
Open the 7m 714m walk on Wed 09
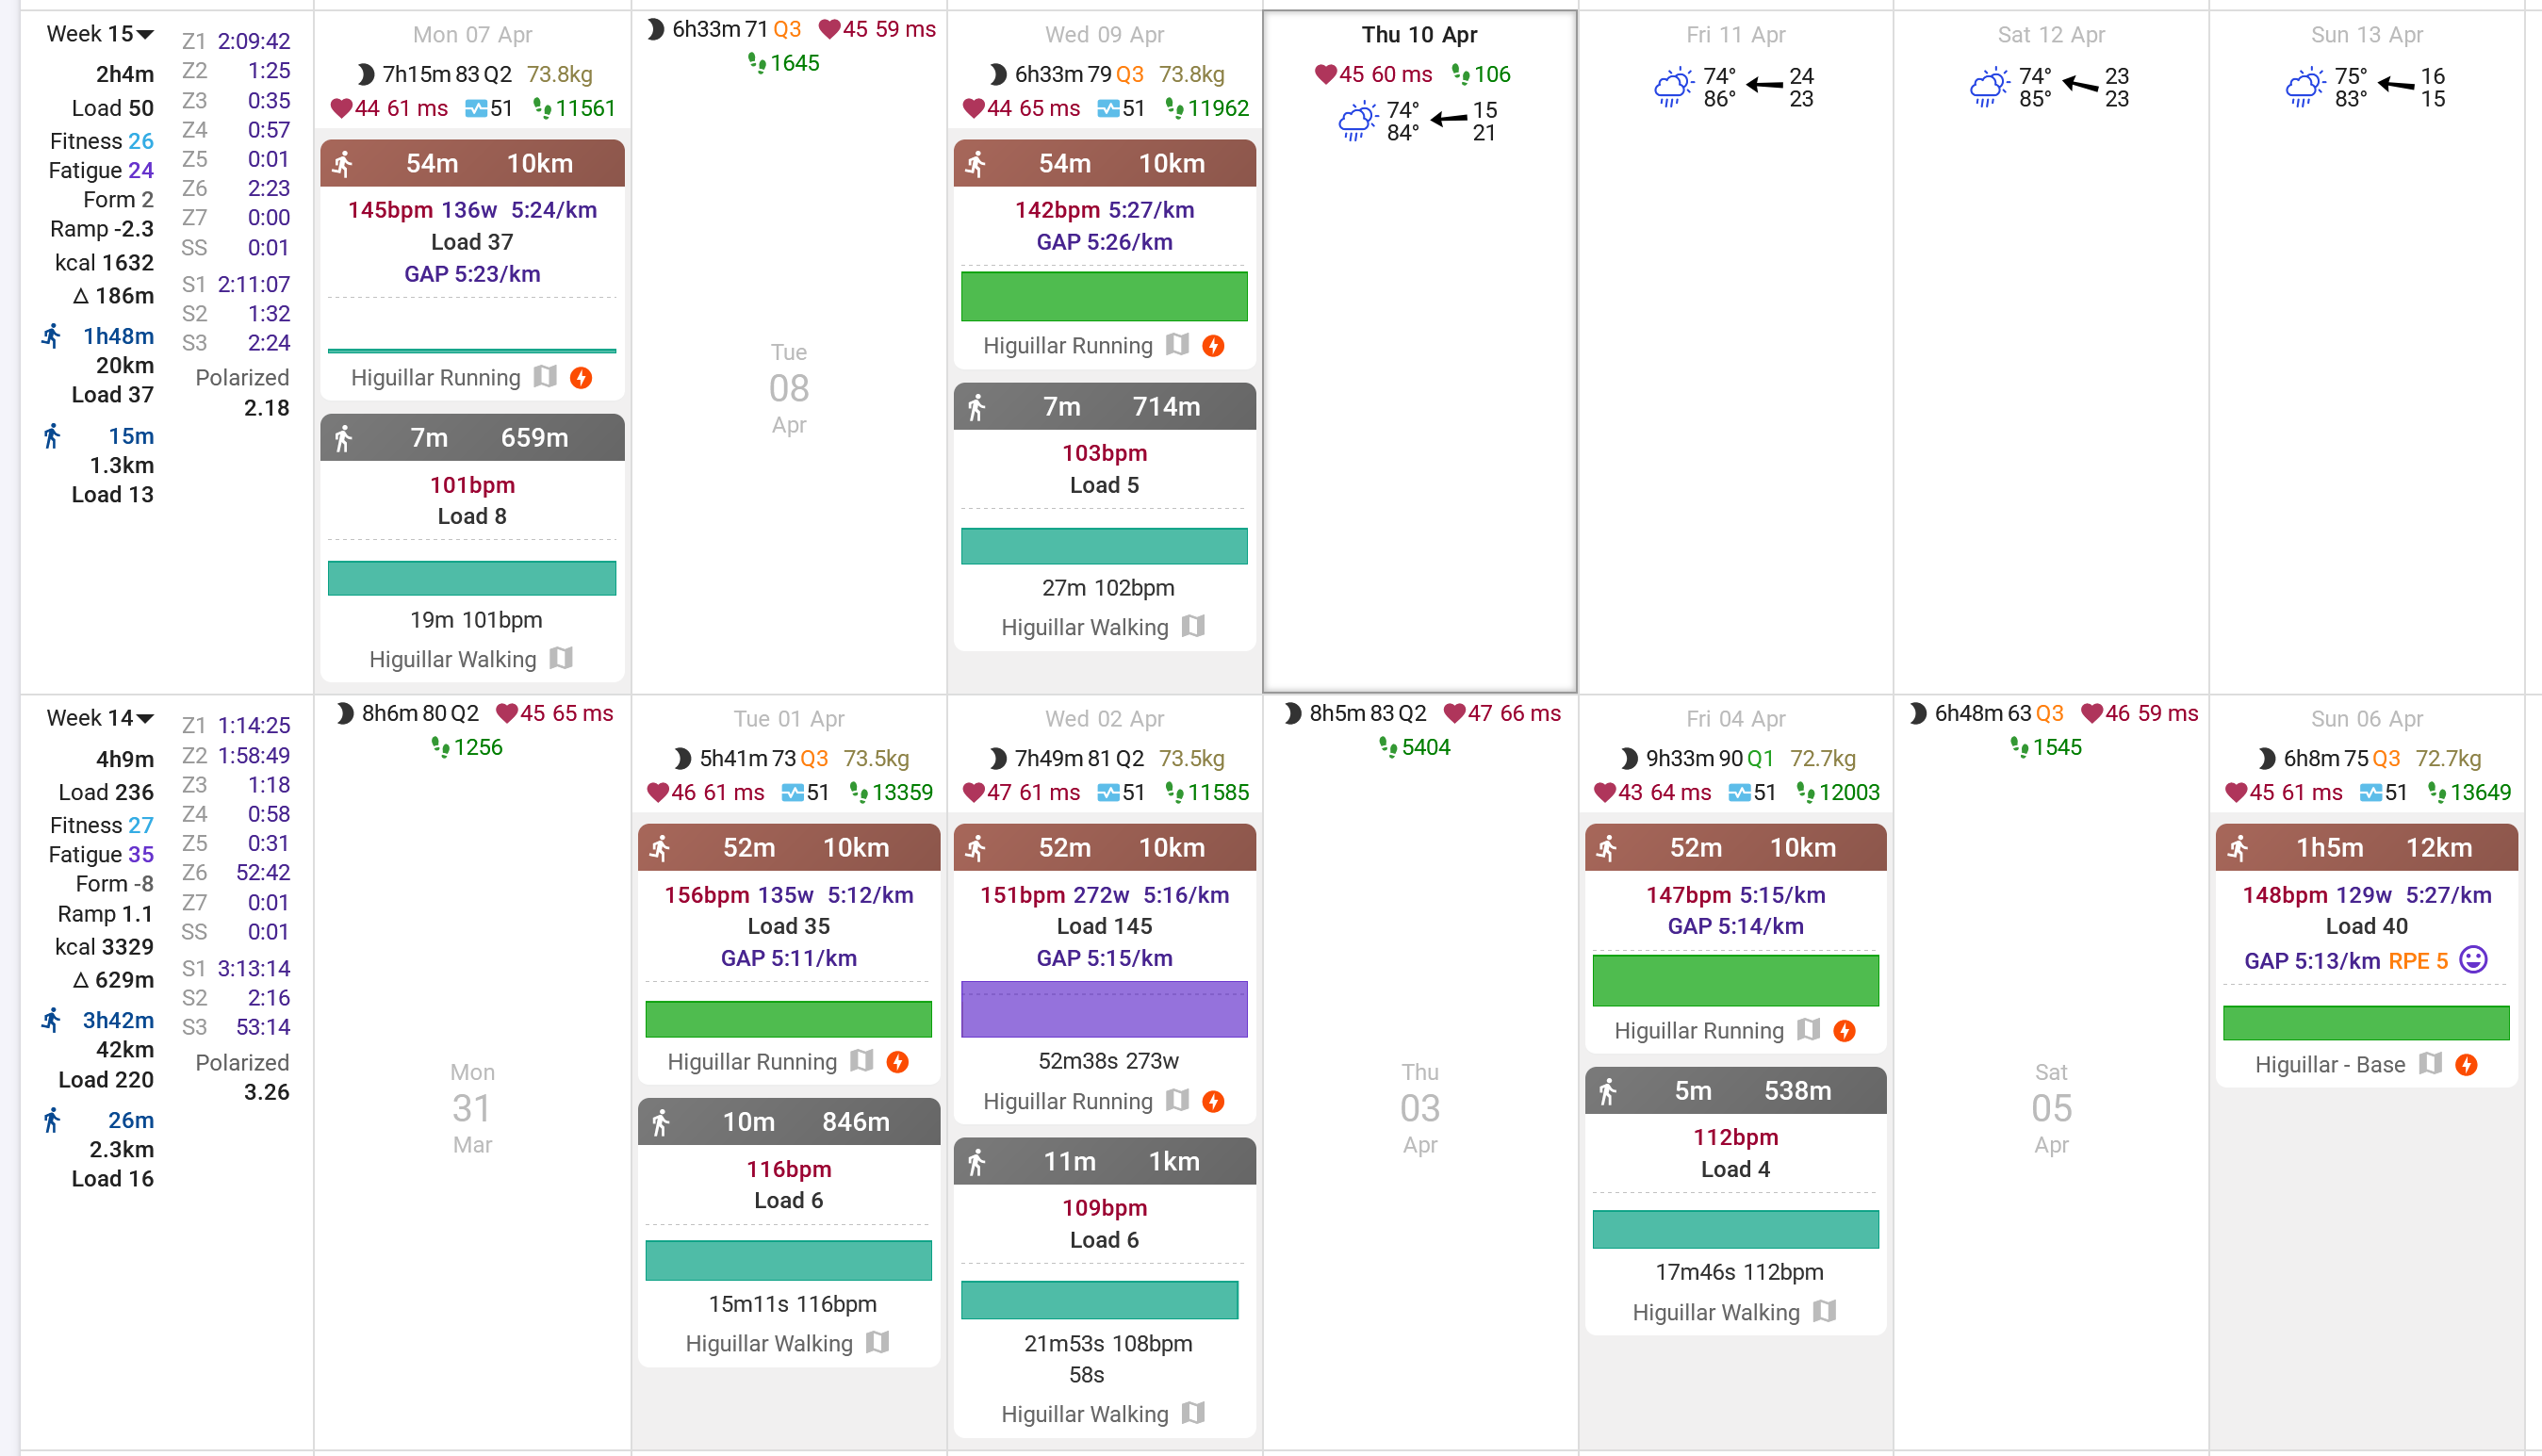1104,407
